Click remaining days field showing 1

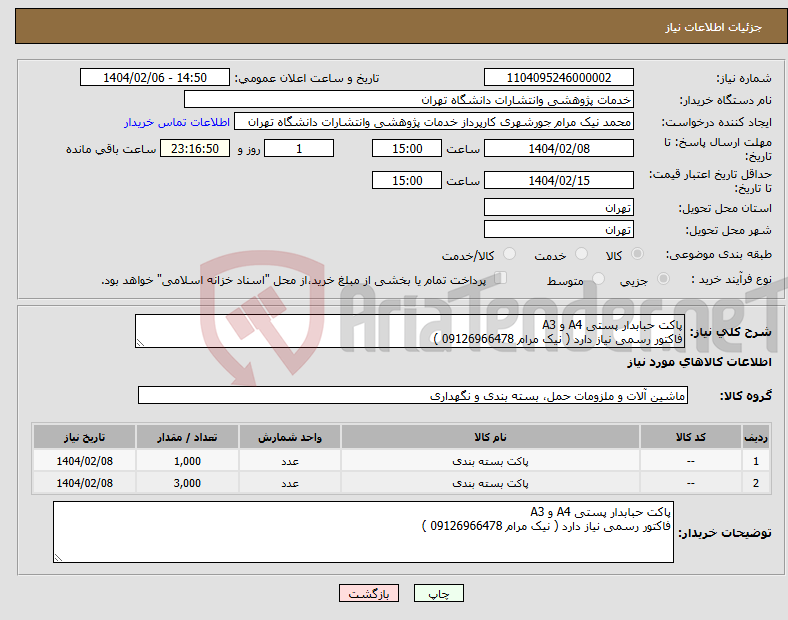[x=299, y=148]
